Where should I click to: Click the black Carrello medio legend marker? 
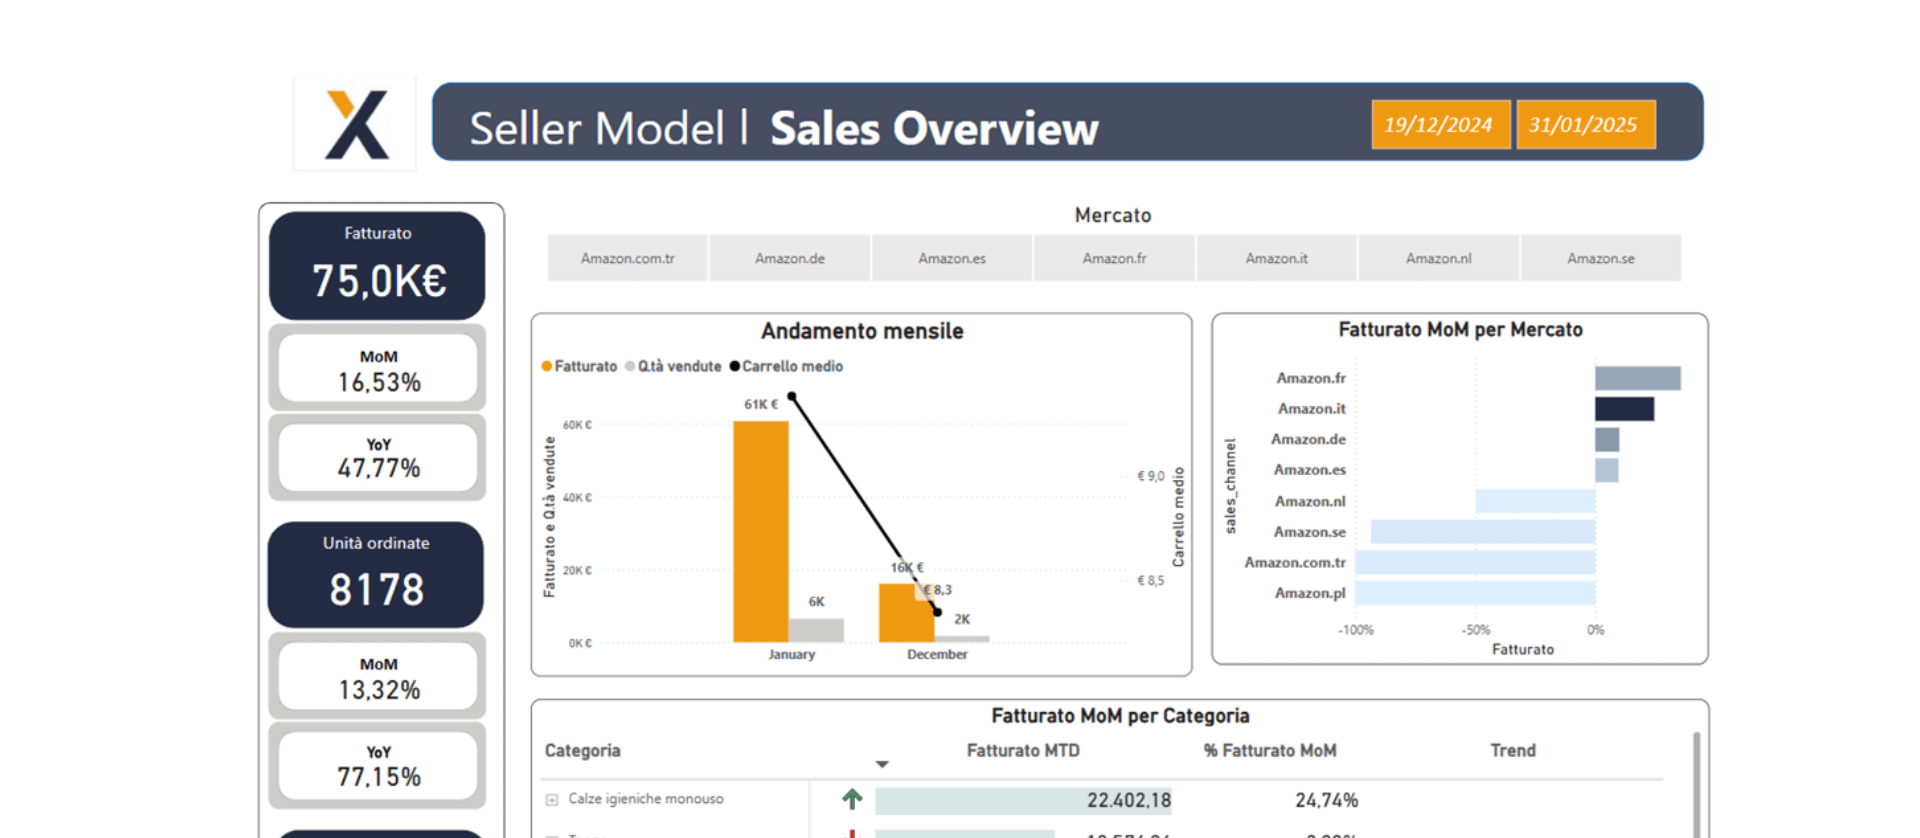pyautogui.click(x=735, y=366)
